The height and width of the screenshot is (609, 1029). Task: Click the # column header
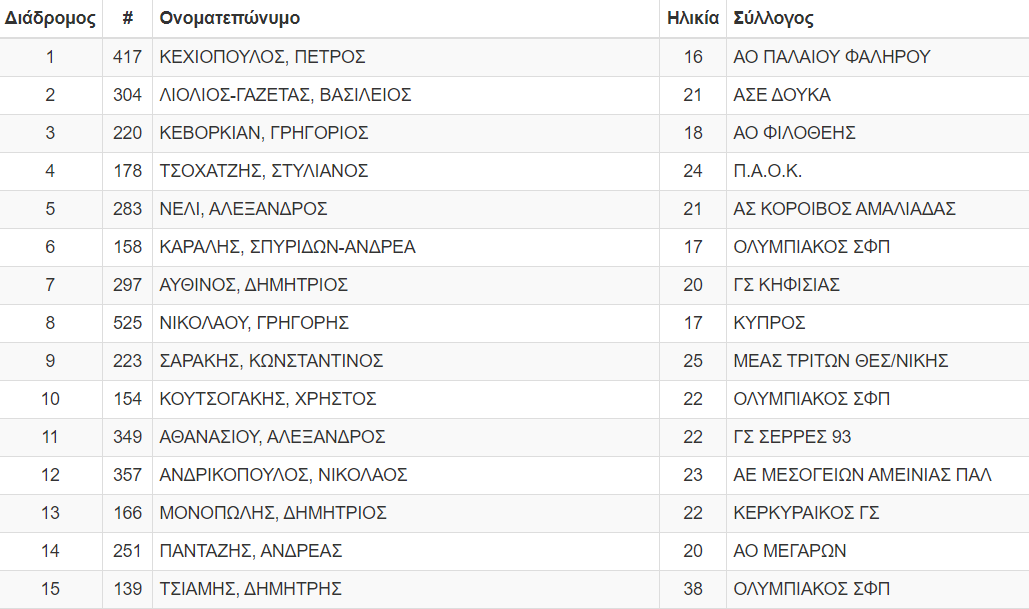pyautogui.click(x=127, y=18)
